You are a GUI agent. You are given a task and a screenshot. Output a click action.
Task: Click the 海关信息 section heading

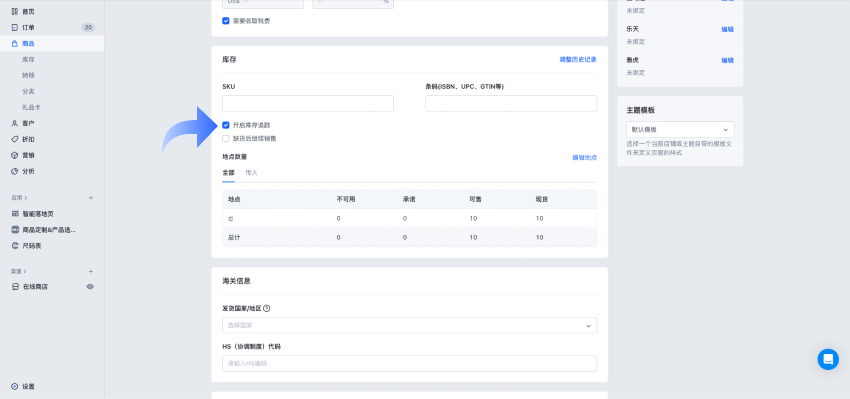click(236, 281)
